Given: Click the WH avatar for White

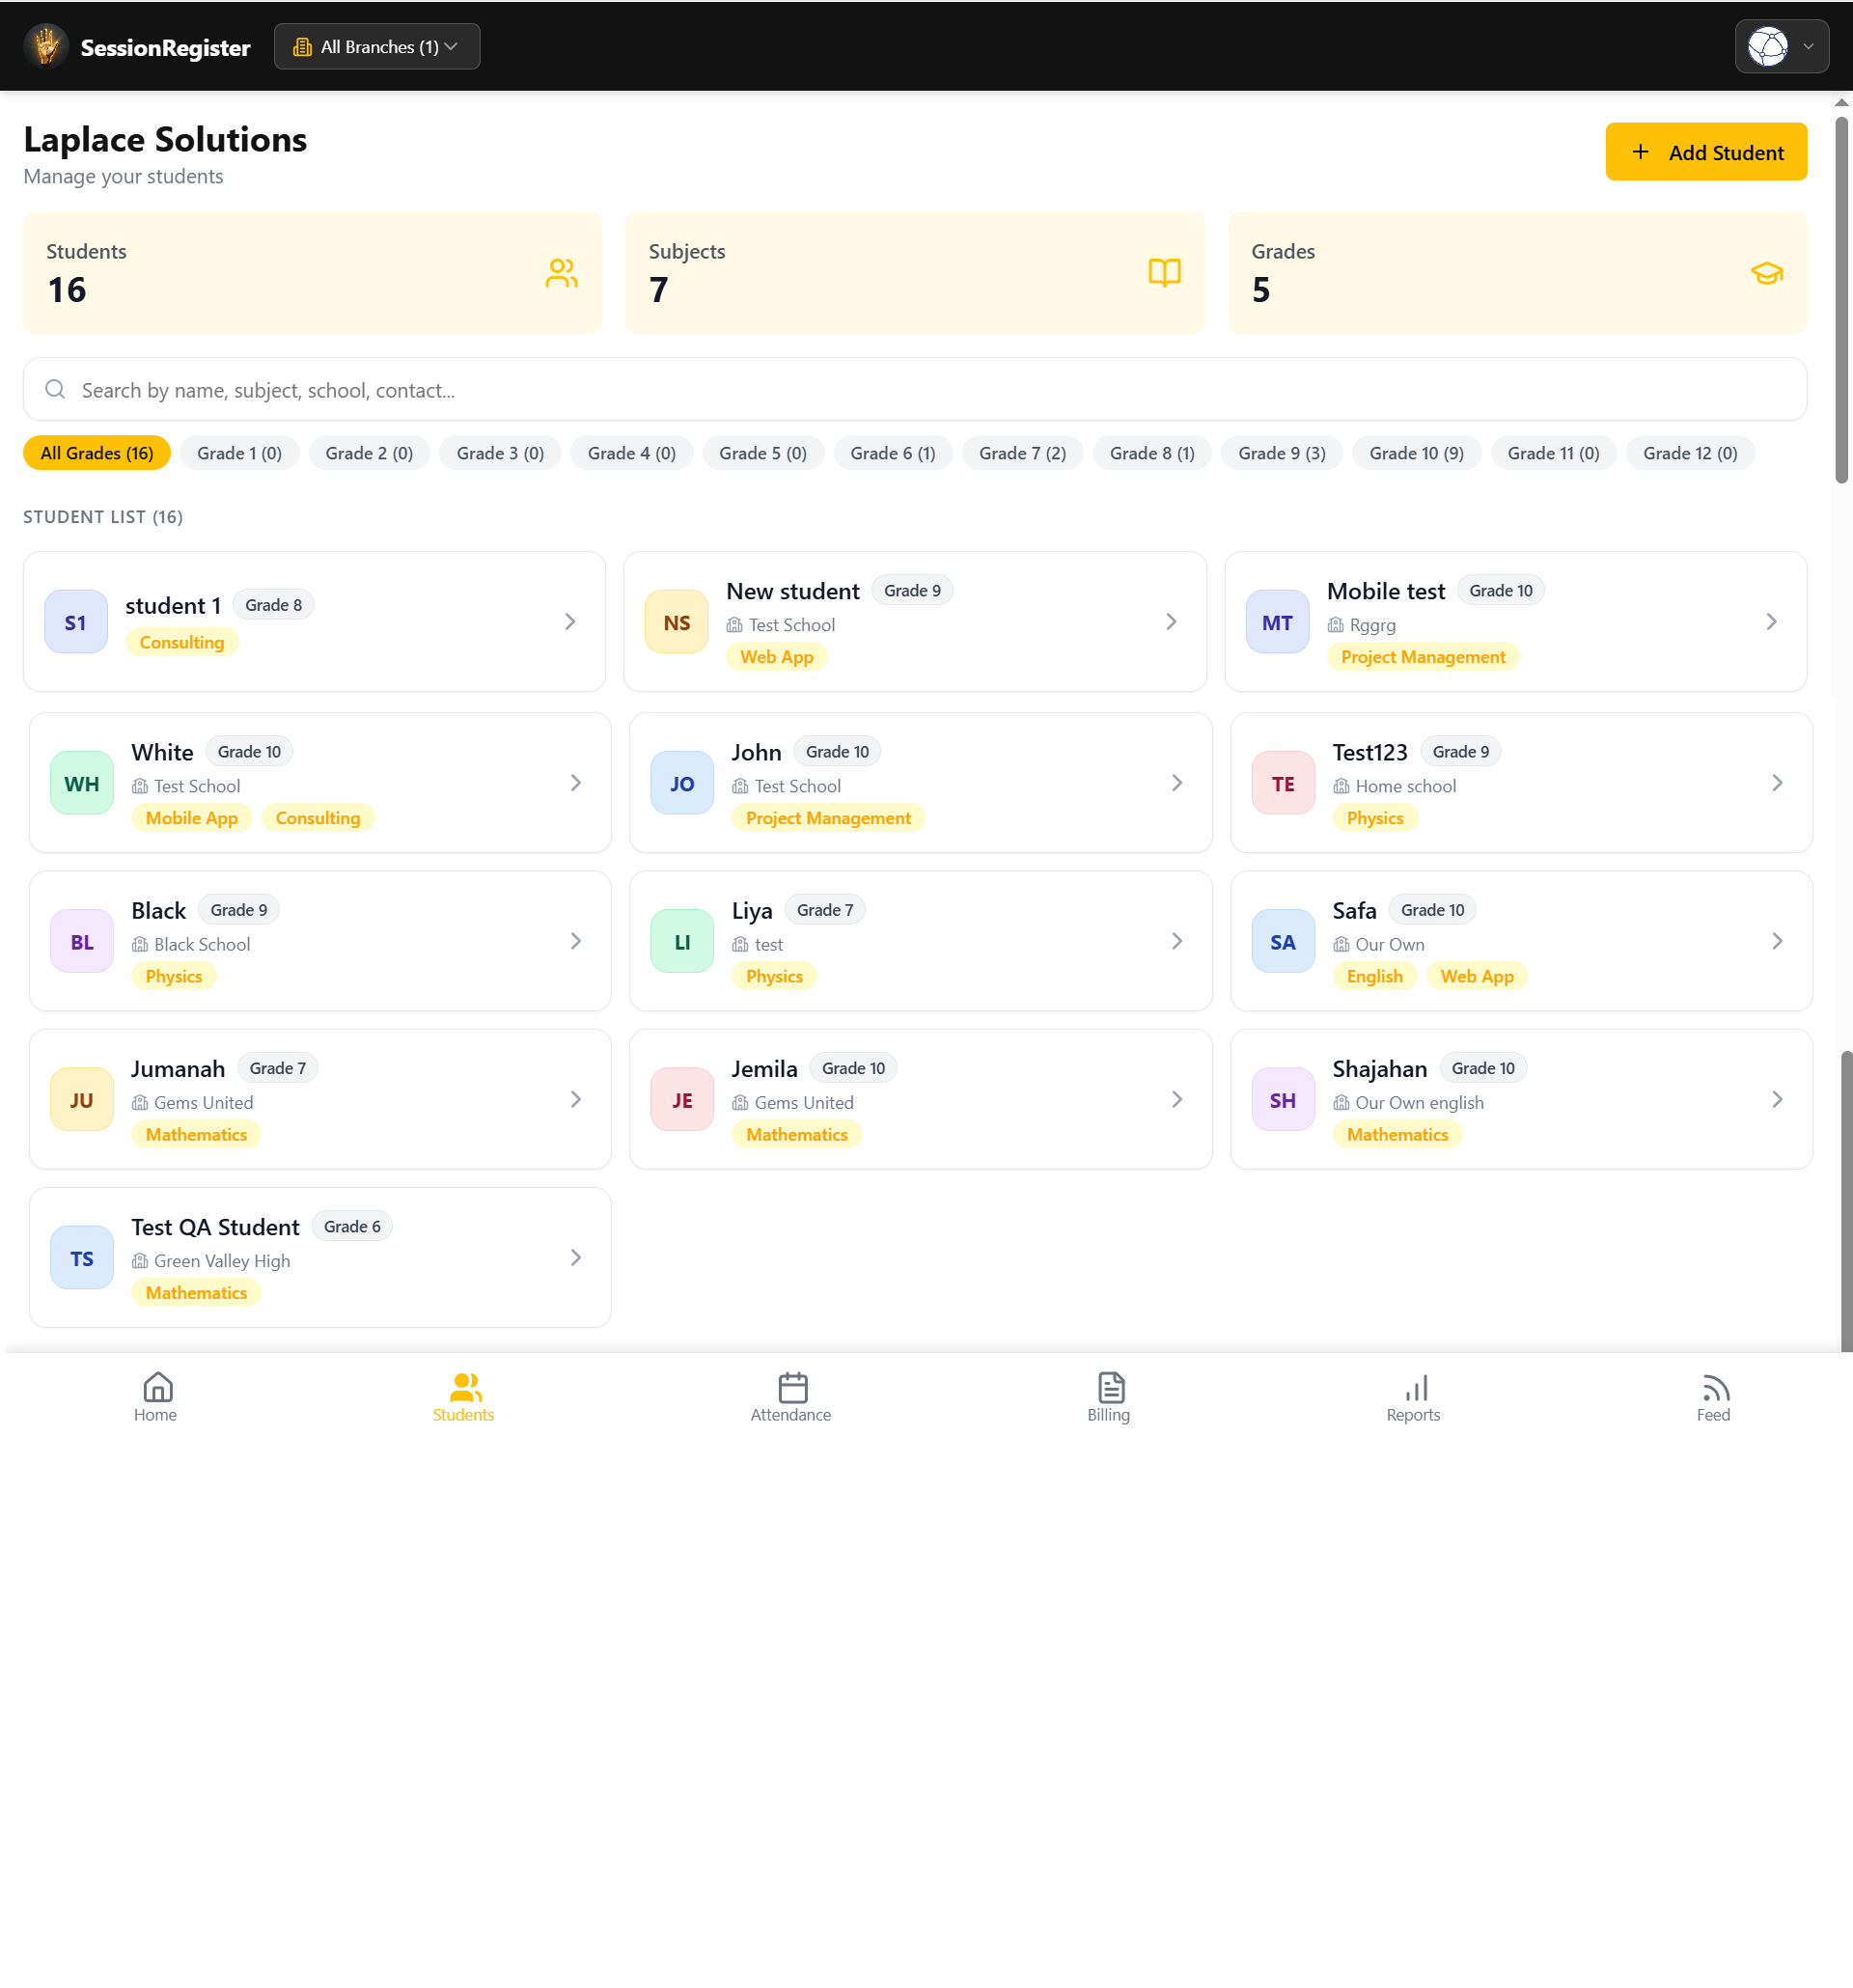Looking at the screenshot, I should 82,783.
